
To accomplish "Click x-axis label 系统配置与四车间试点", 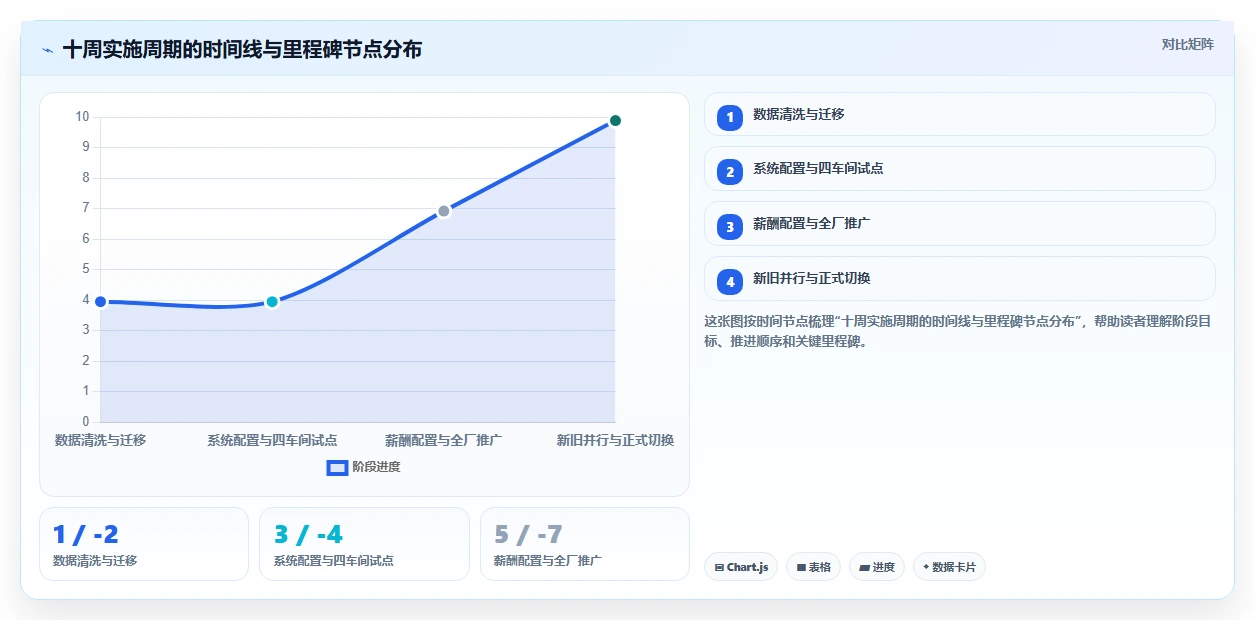I will pos(272,440).
